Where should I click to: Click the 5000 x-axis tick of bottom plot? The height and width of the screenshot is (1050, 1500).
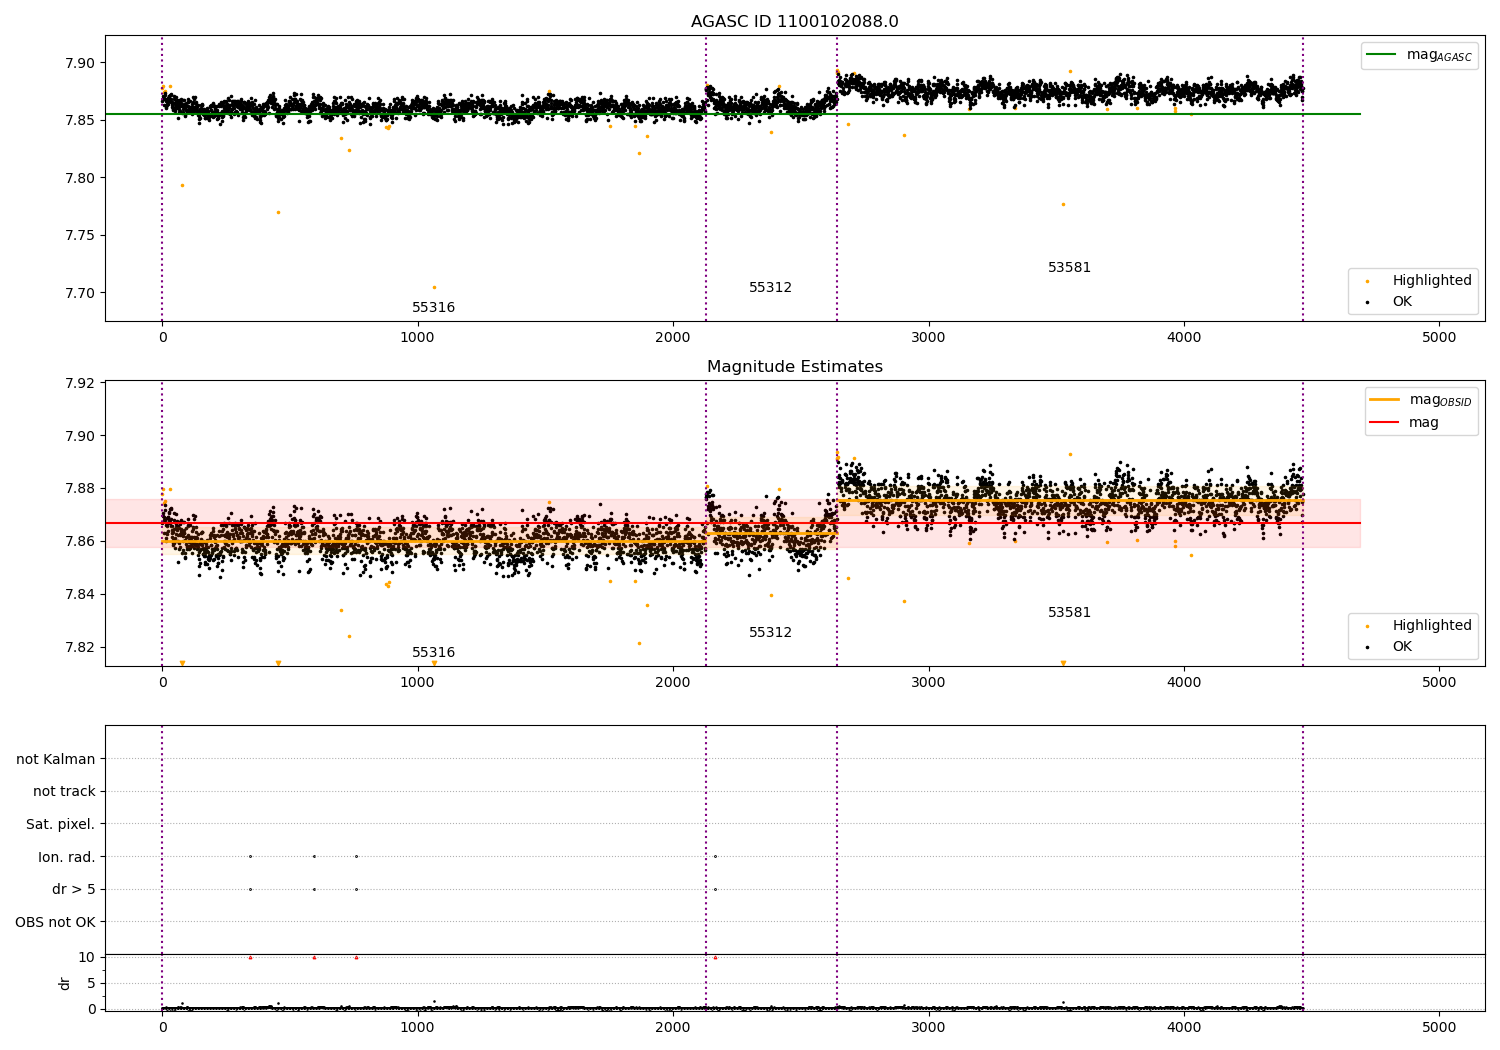click(1439, 1026)
